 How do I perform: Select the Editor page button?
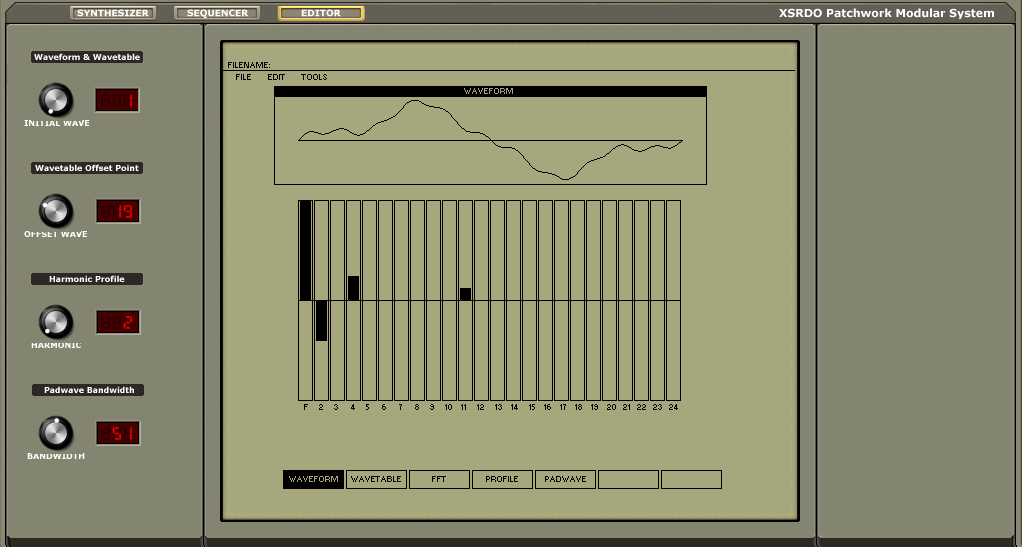coord(321,13)
